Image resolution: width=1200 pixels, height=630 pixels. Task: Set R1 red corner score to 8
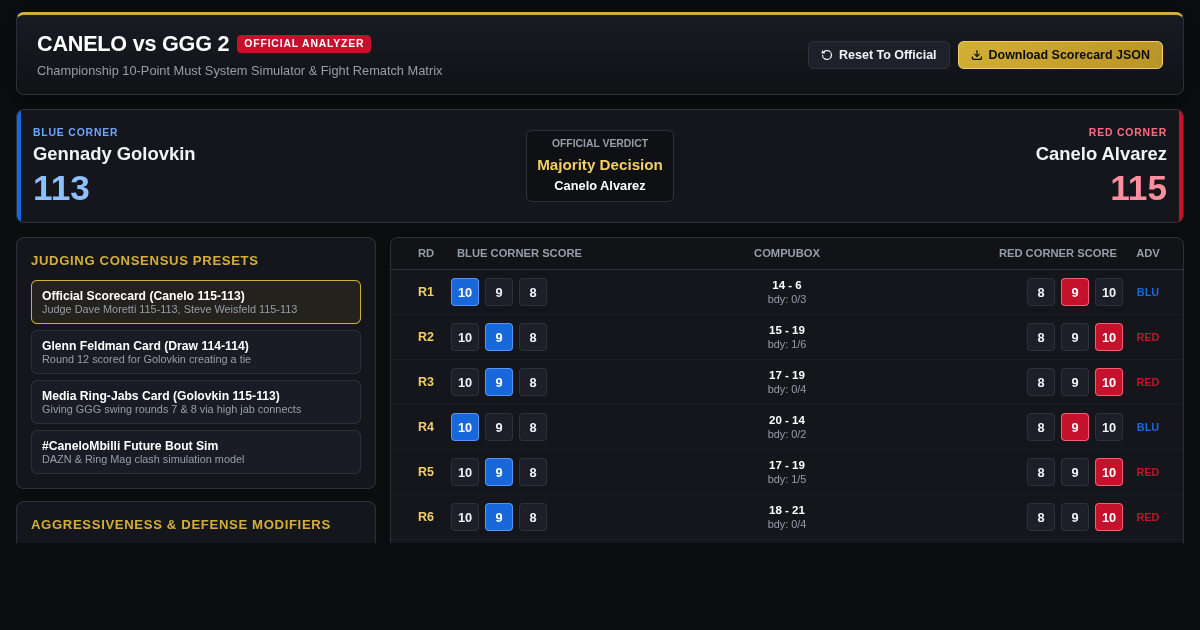[1041, 292]
